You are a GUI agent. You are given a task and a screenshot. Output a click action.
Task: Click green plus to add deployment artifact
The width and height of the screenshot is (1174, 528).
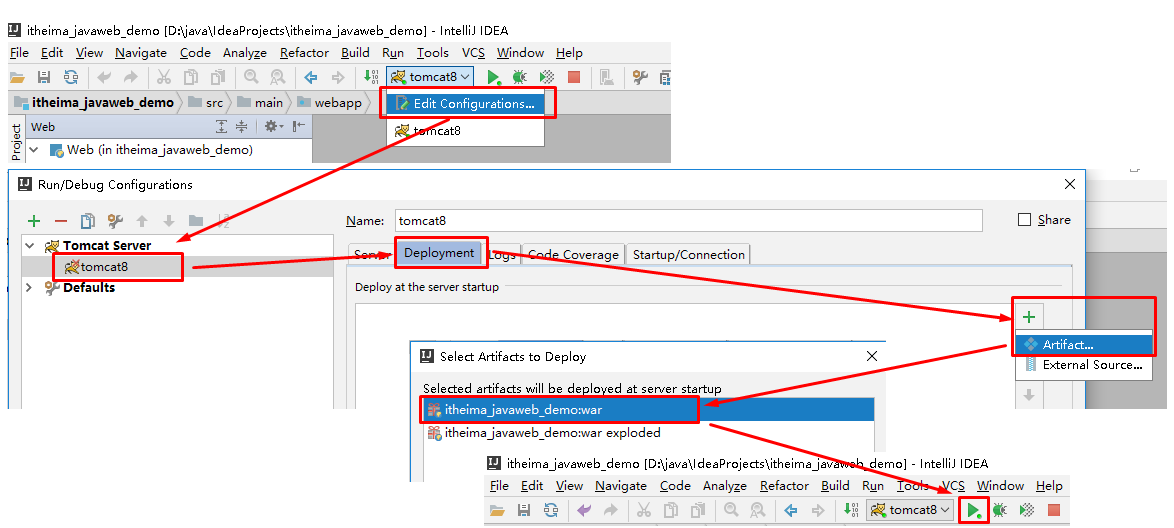(x=1029, y=317)
